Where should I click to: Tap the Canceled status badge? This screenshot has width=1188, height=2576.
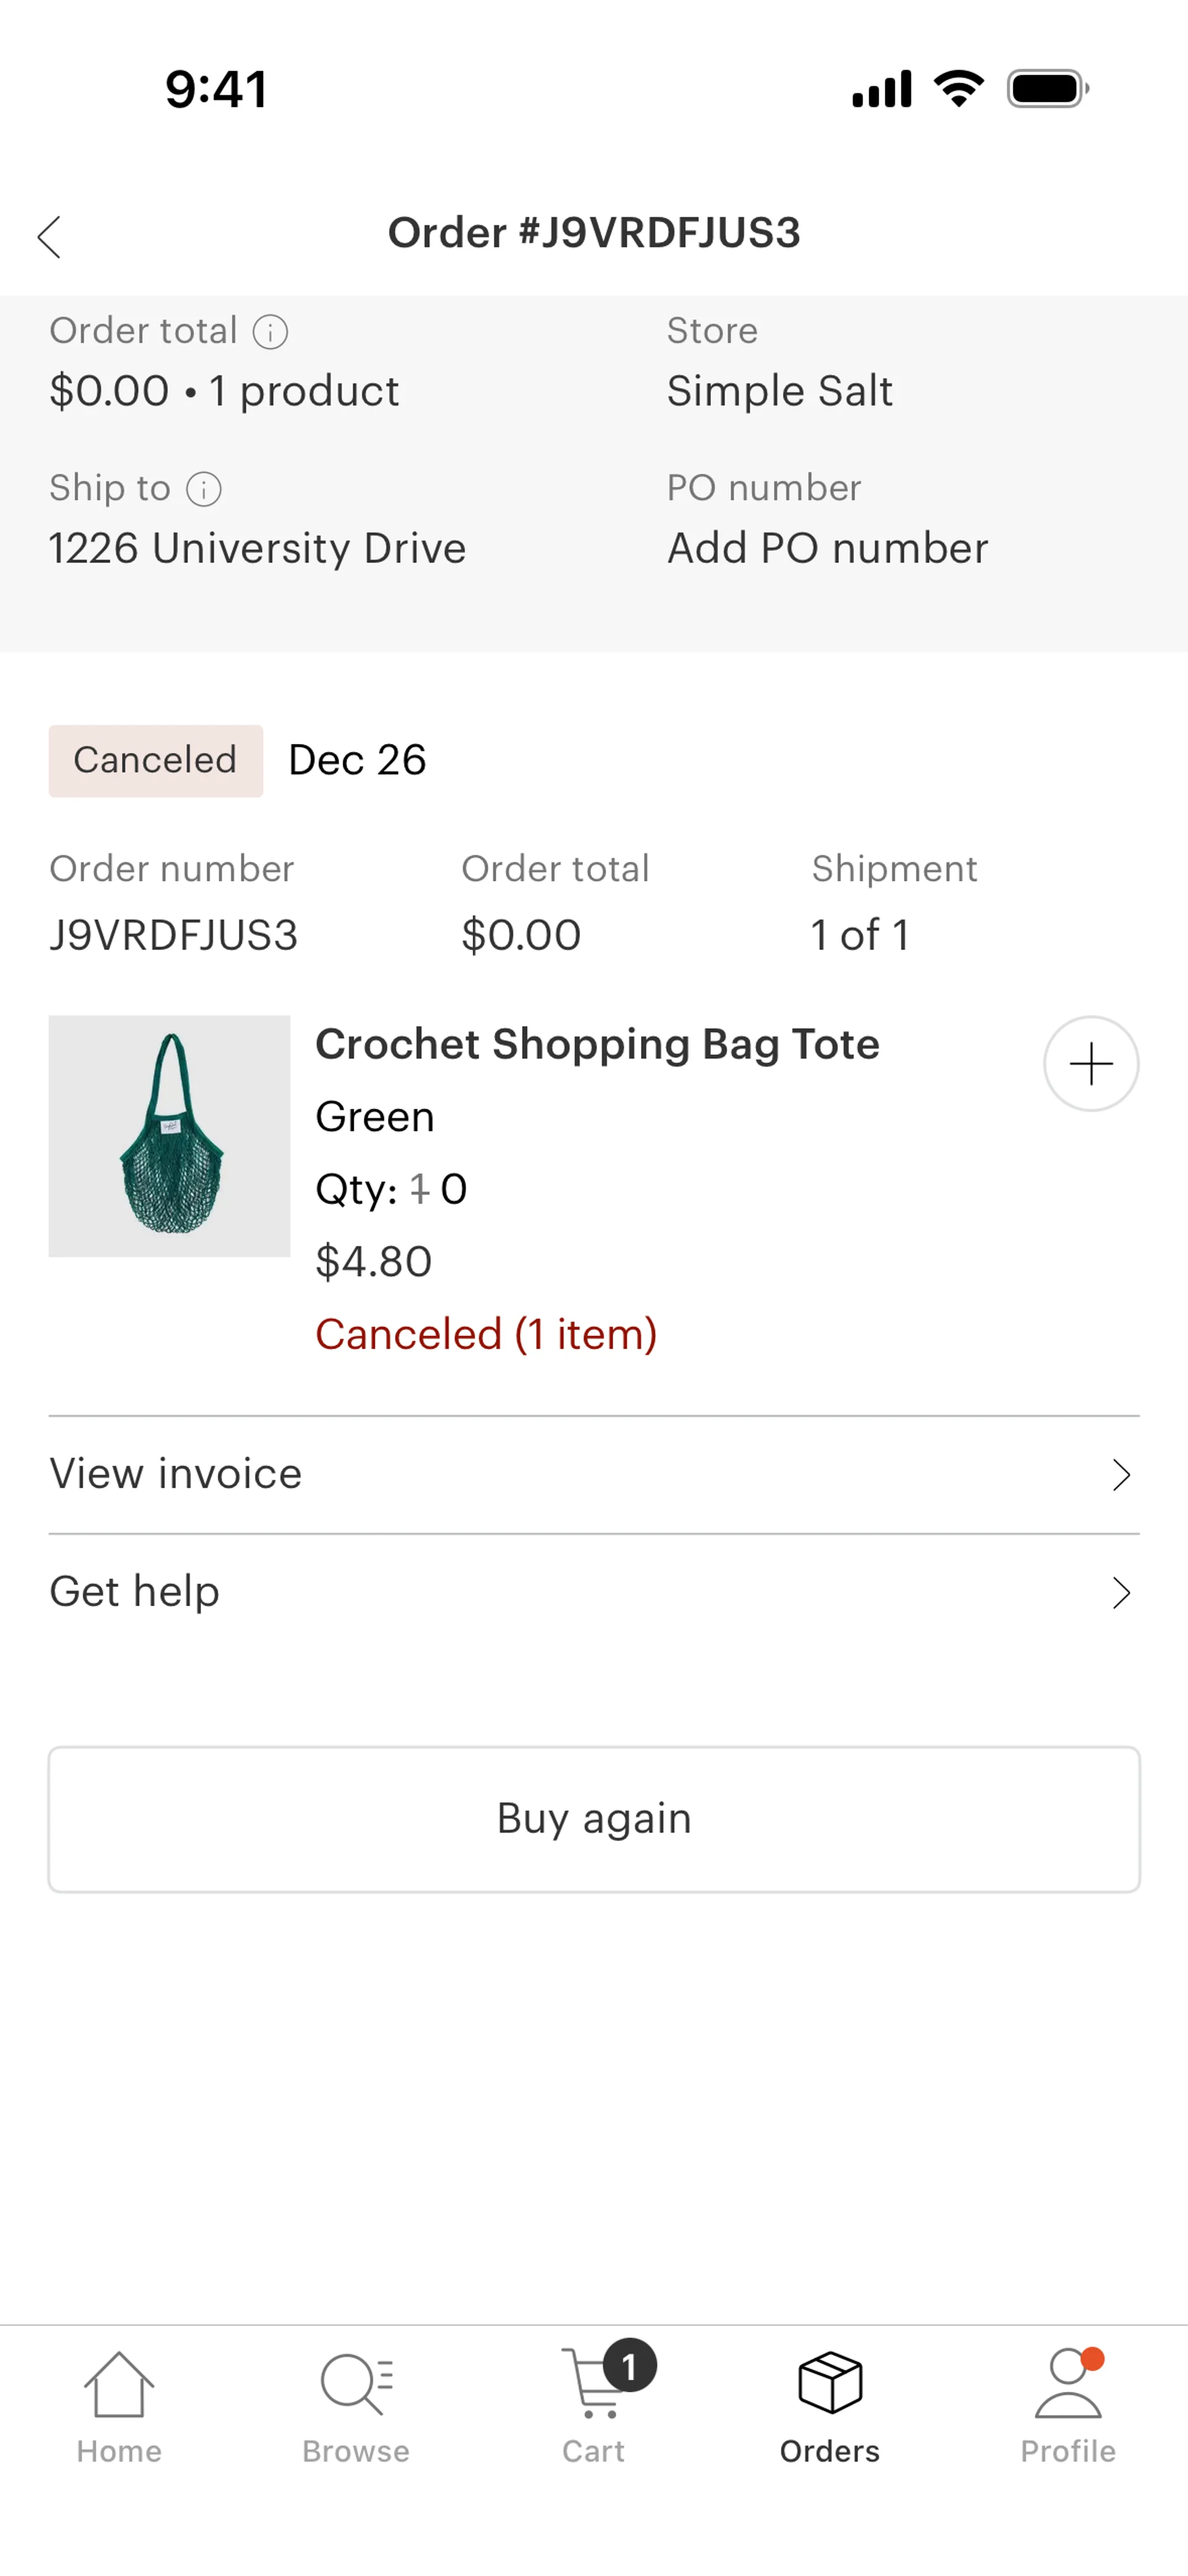coord(156,761)
